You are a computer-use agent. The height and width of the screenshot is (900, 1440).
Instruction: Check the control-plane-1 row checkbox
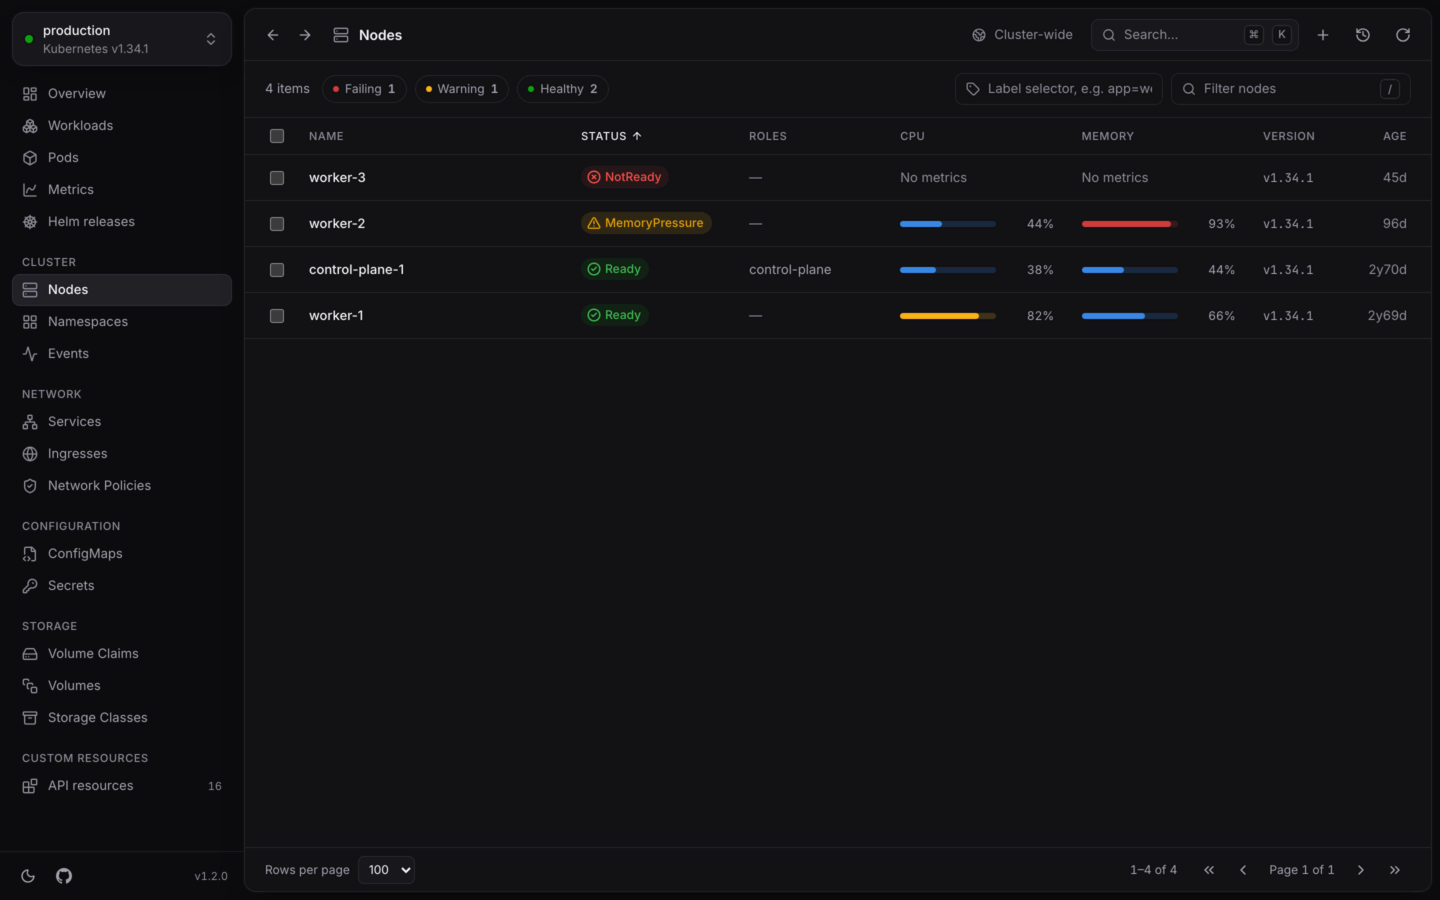pos(277,270)
